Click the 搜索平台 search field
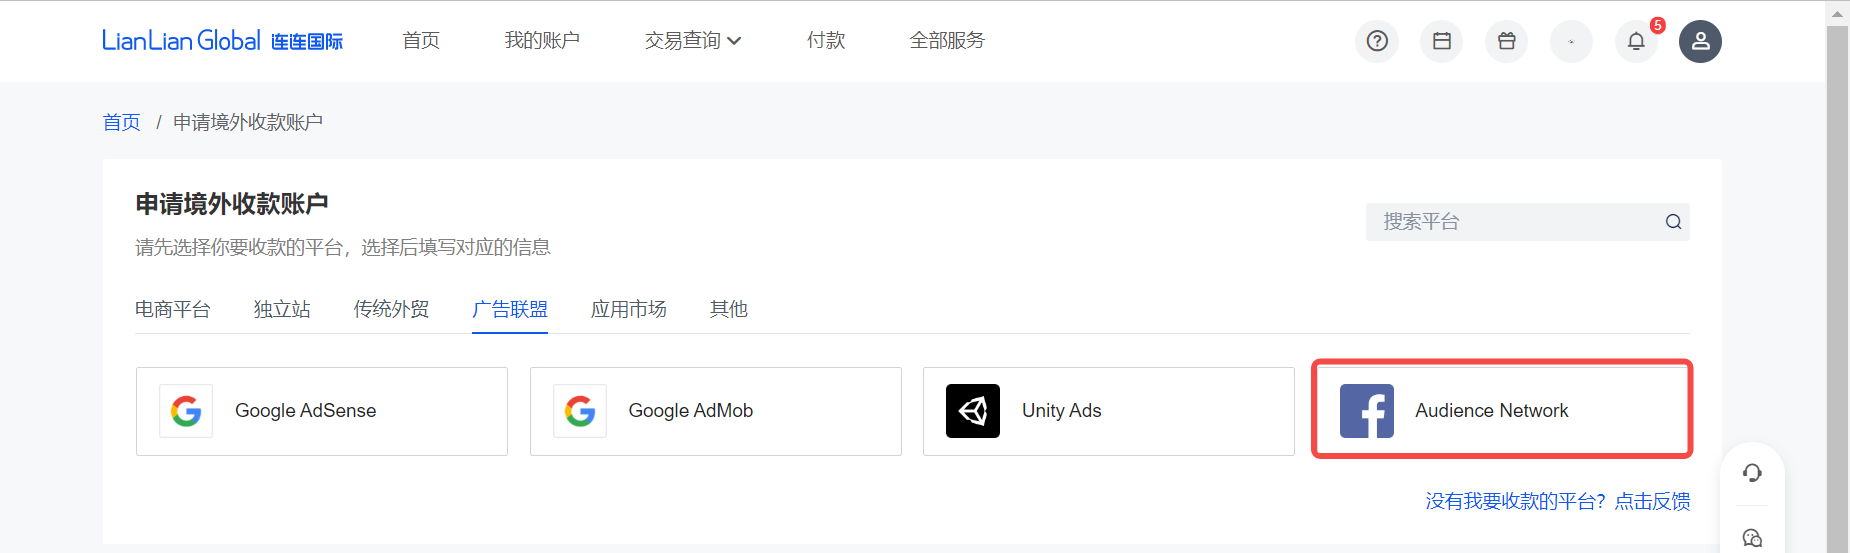 click(x=1528, y=222)
